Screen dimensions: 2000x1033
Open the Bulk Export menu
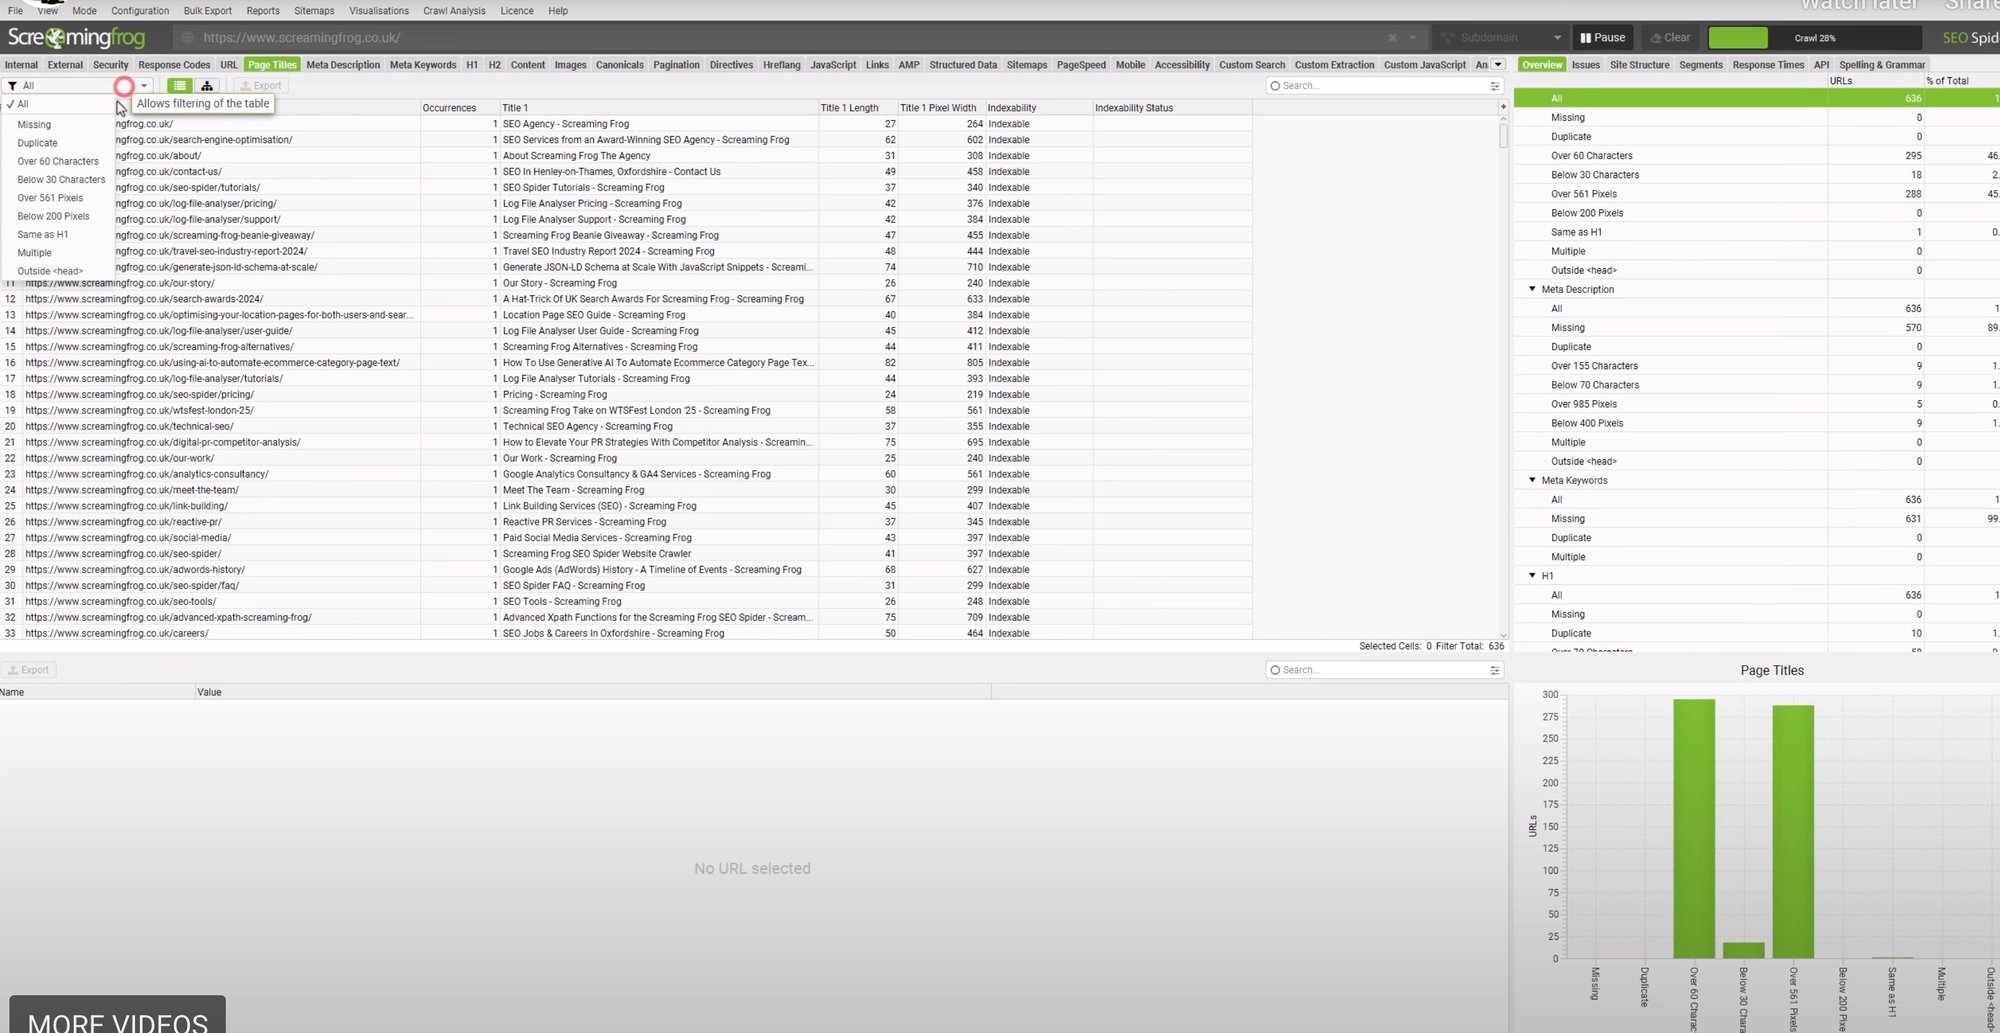coord(208,11)
